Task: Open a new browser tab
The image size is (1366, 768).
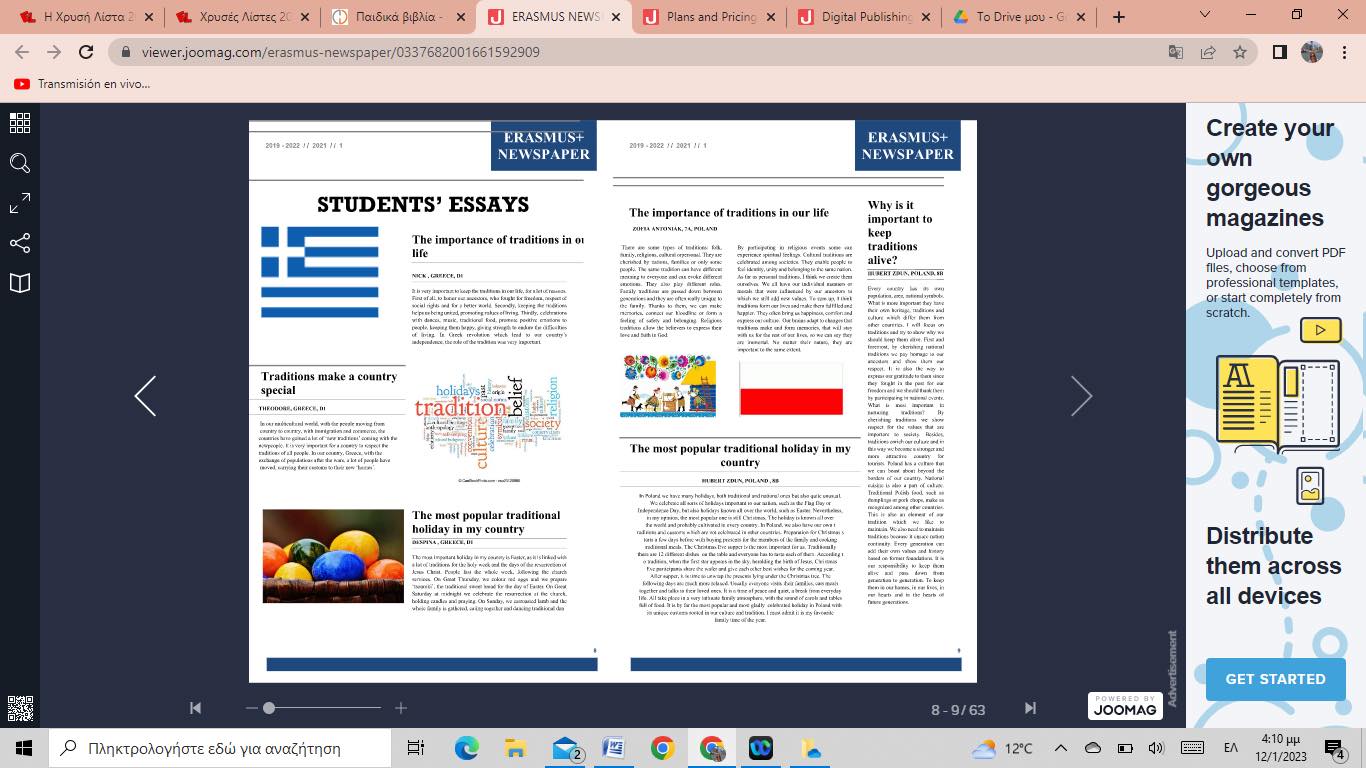Action: pos(1119,17)
